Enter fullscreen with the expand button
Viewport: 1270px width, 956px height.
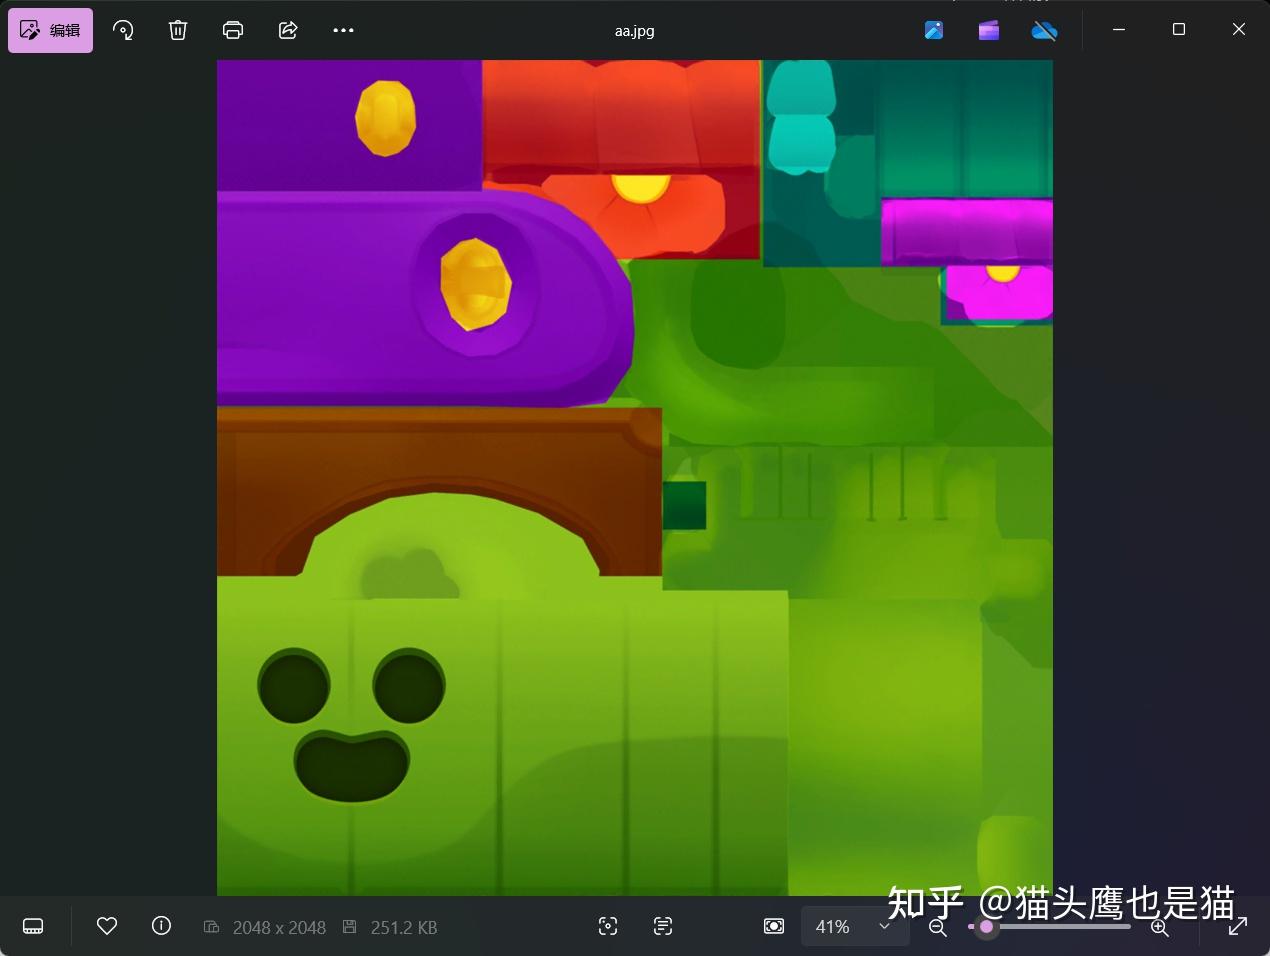coord(1237,926)
